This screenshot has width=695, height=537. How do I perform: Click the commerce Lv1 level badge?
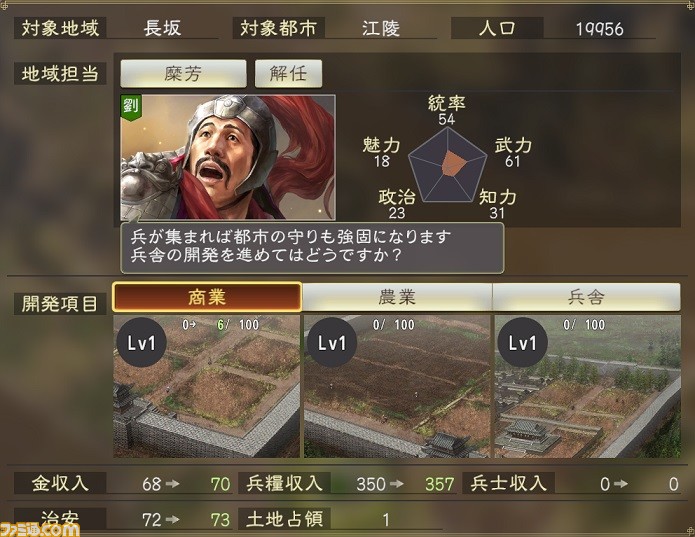point(141,342)
